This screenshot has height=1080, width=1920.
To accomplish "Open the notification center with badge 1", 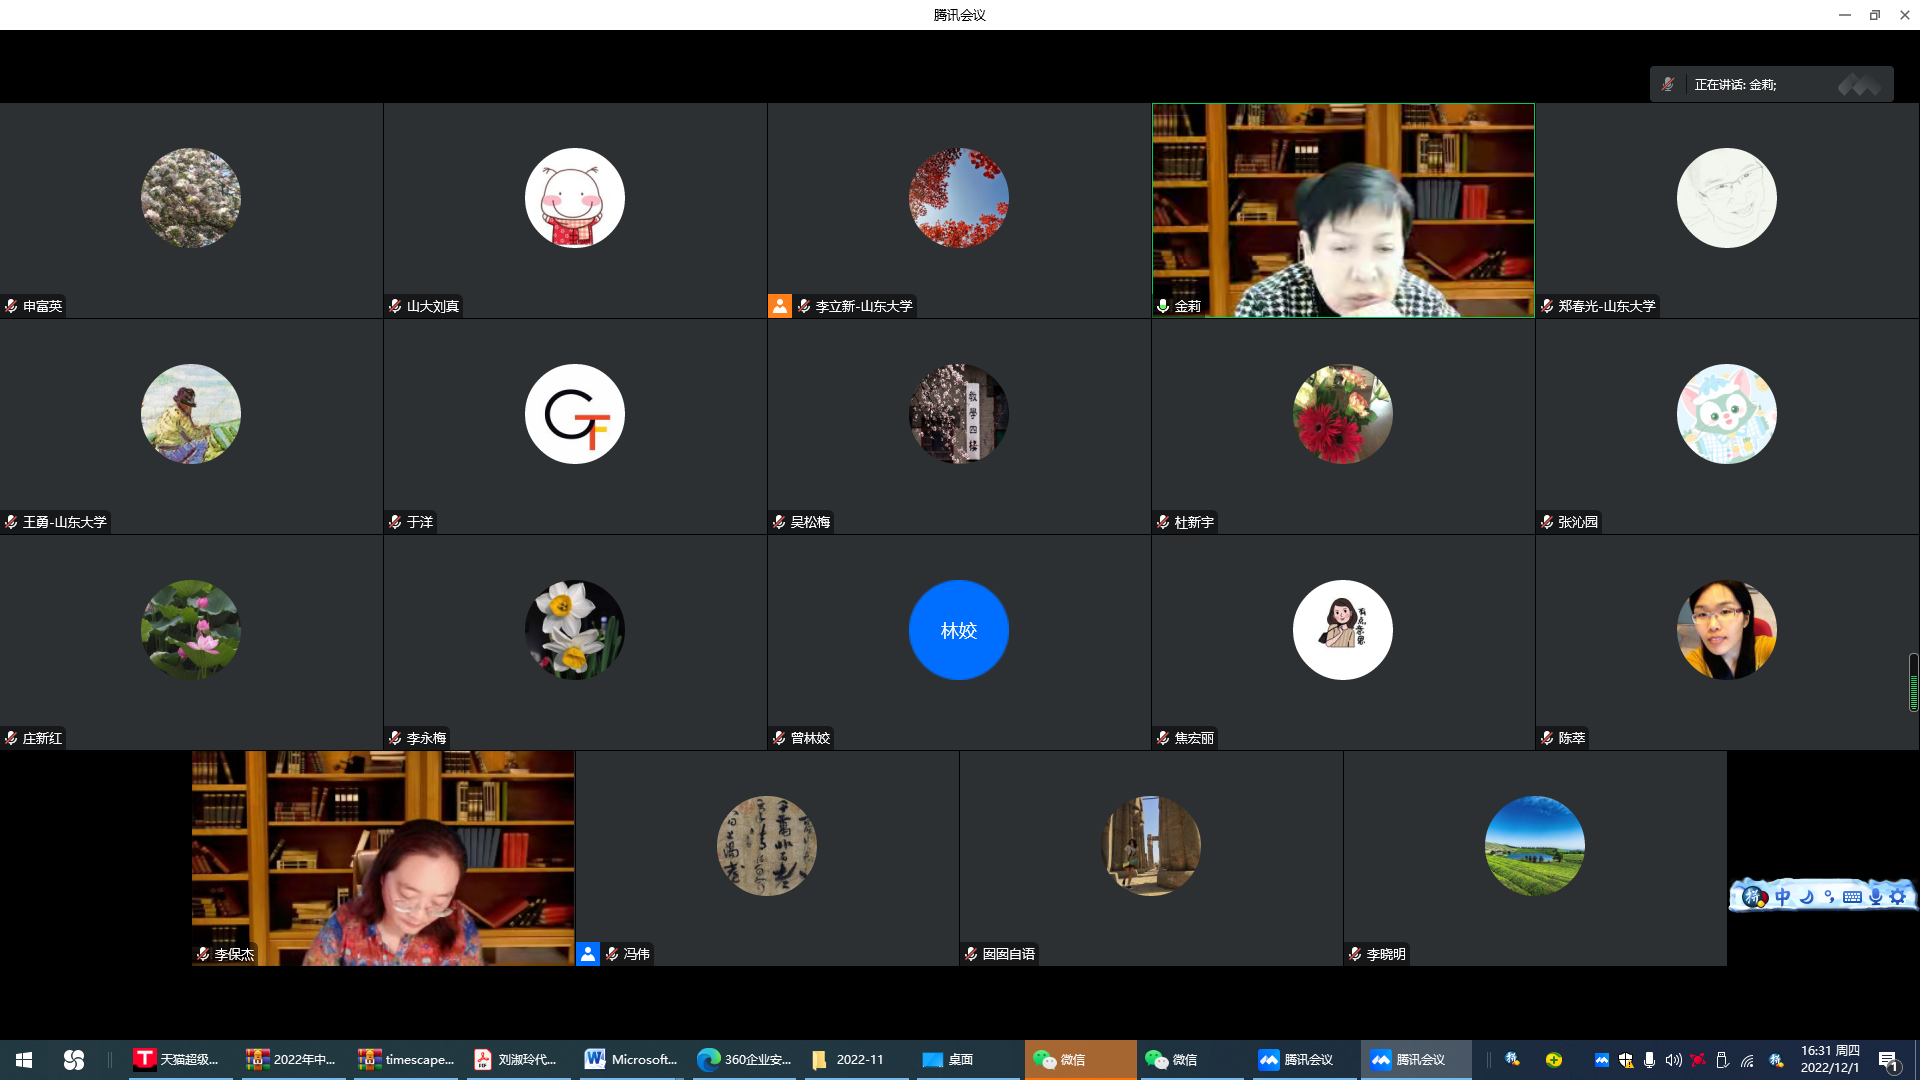I will [x=1888, y=1060].
